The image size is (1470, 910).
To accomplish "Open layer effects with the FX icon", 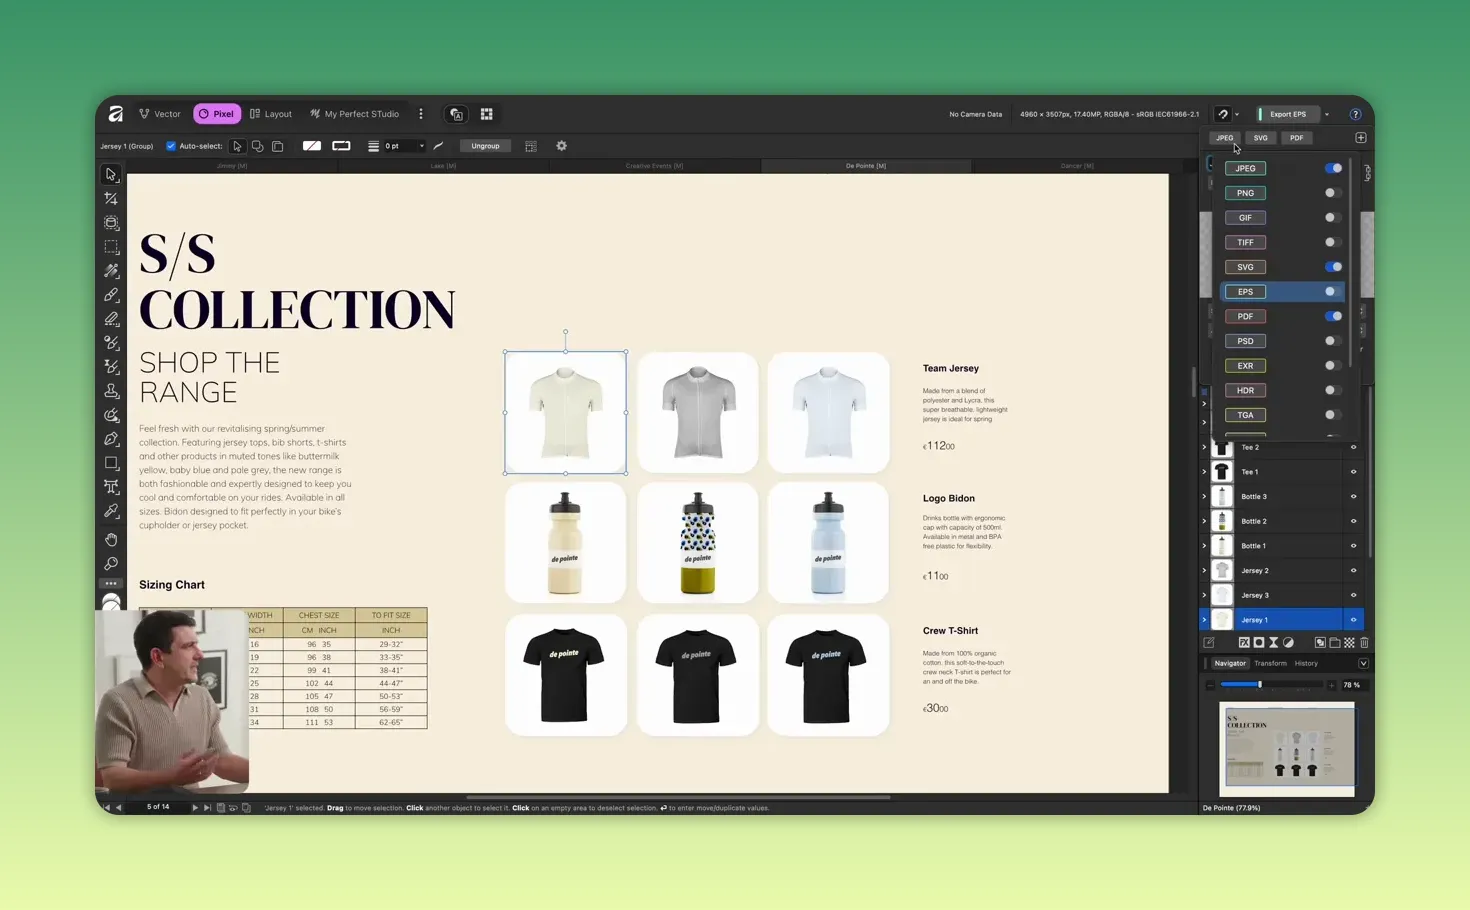I will [1244, 643].
